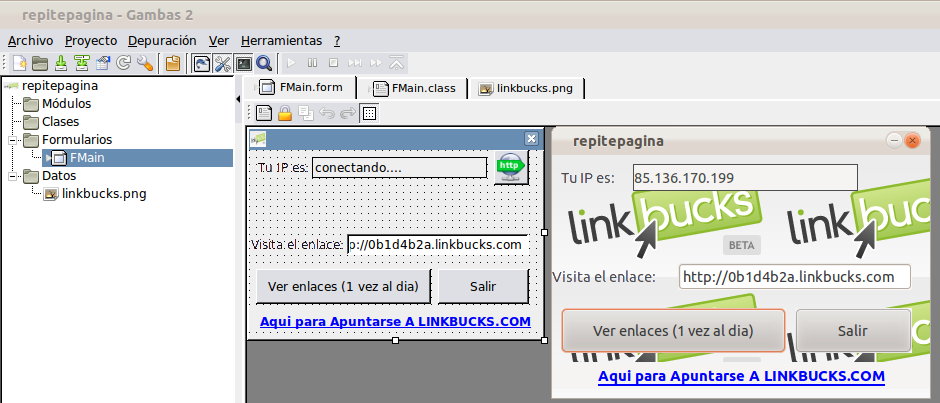Switch to the FMain.form tab
This screenshot has height=403, width=940.
tap(301, 88)
